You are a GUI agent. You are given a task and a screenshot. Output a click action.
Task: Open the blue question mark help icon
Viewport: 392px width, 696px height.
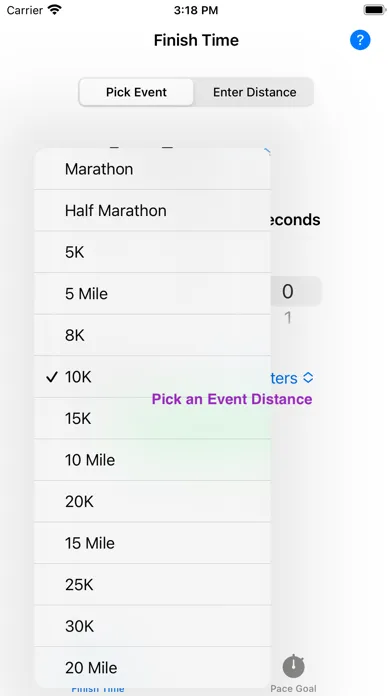[x=360, y=40]
